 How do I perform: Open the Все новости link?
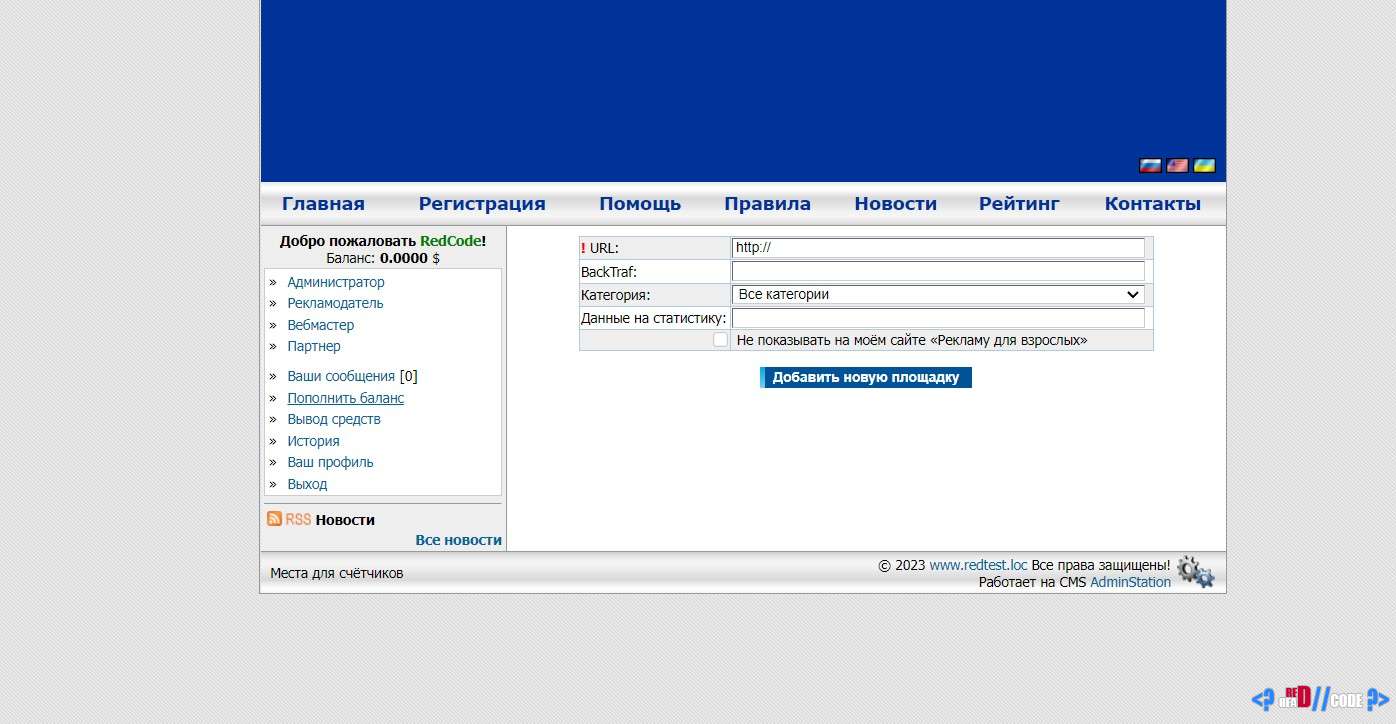click(458, 540)
